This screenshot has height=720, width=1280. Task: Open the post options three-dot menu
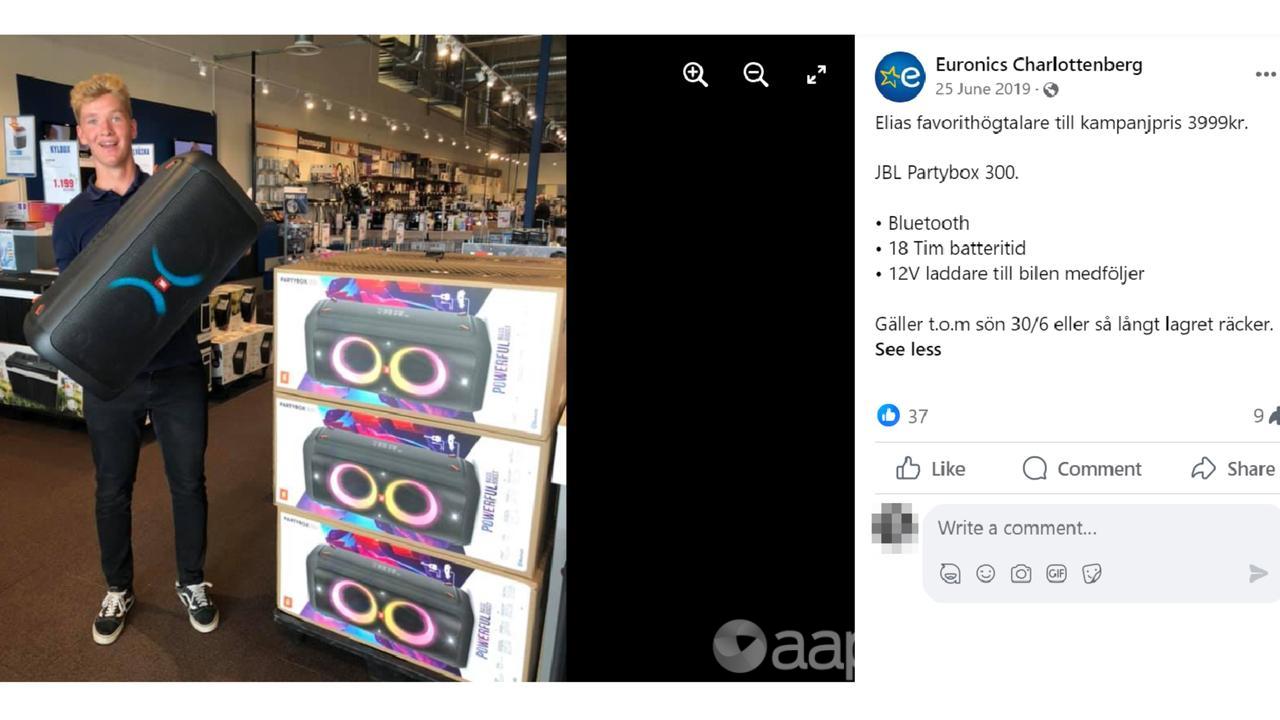[1266, 75]
